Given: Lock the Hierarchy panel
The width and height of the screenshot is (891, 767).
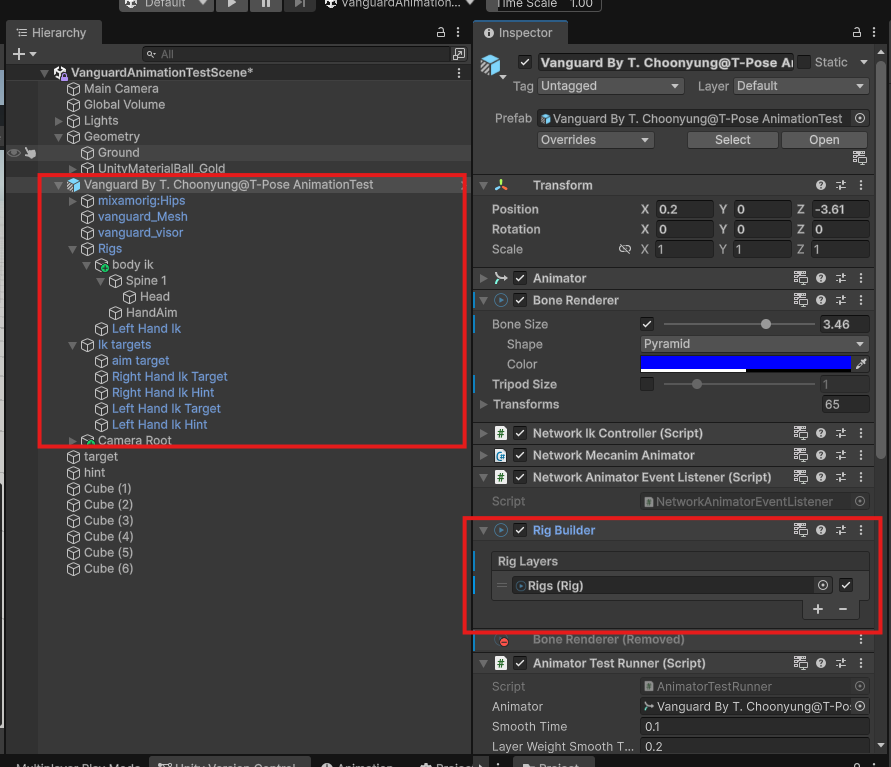Looking at the screenshot, I should (x=440, y=32).
